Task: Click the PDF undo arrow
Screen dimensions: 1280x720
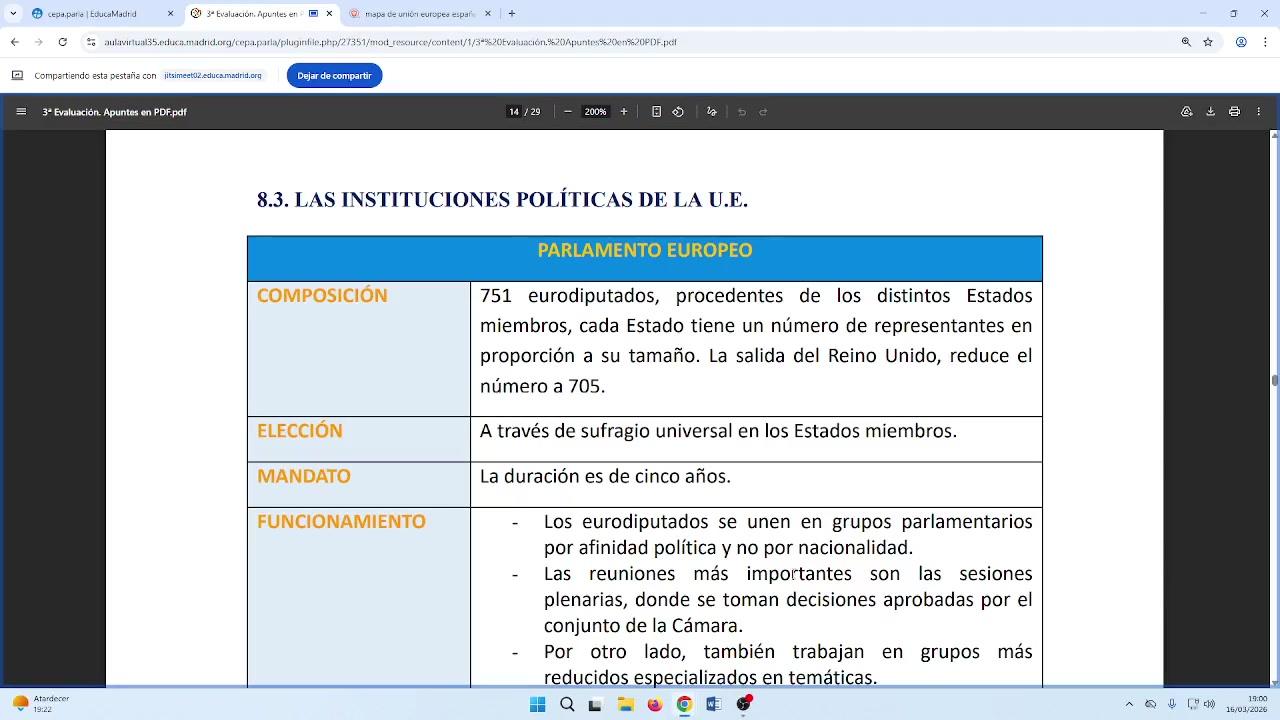Action: click(742, 112)
